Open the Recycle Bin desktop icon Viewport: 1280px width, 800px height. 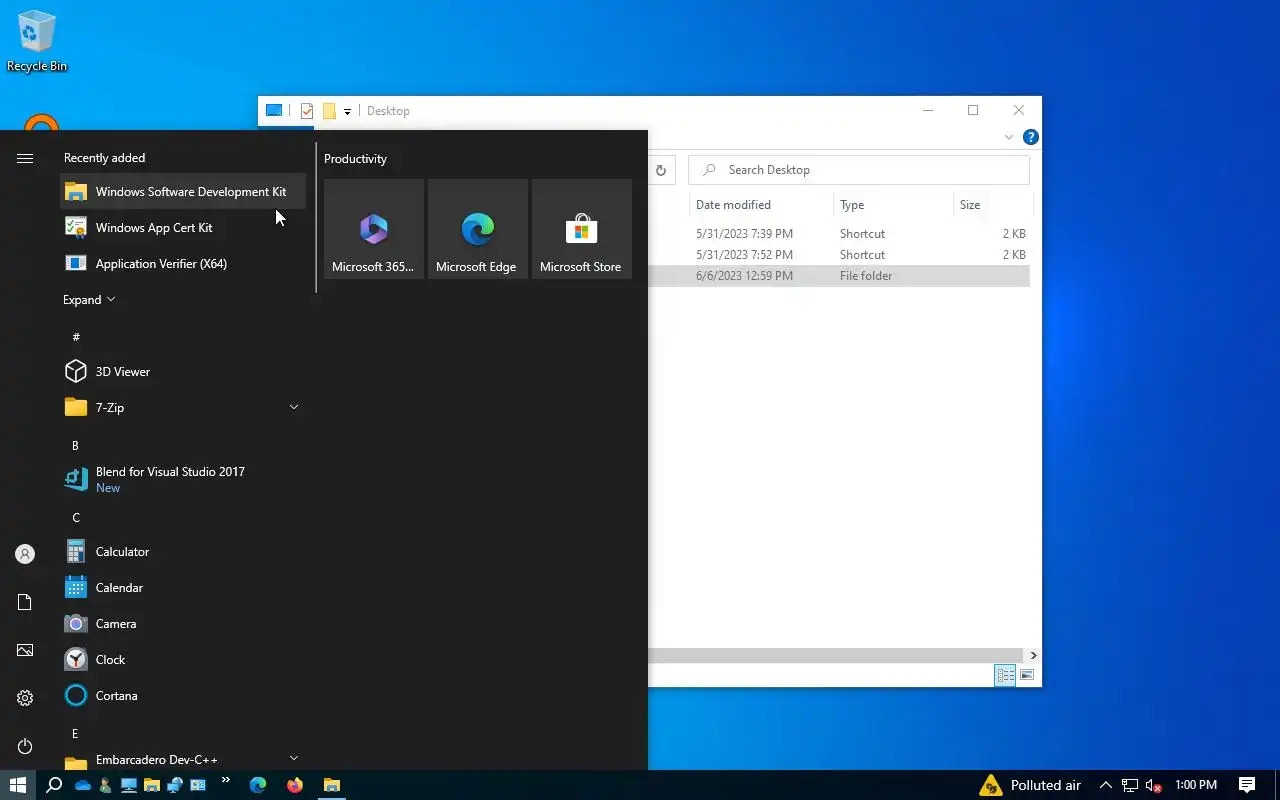(x=37, y=42)
